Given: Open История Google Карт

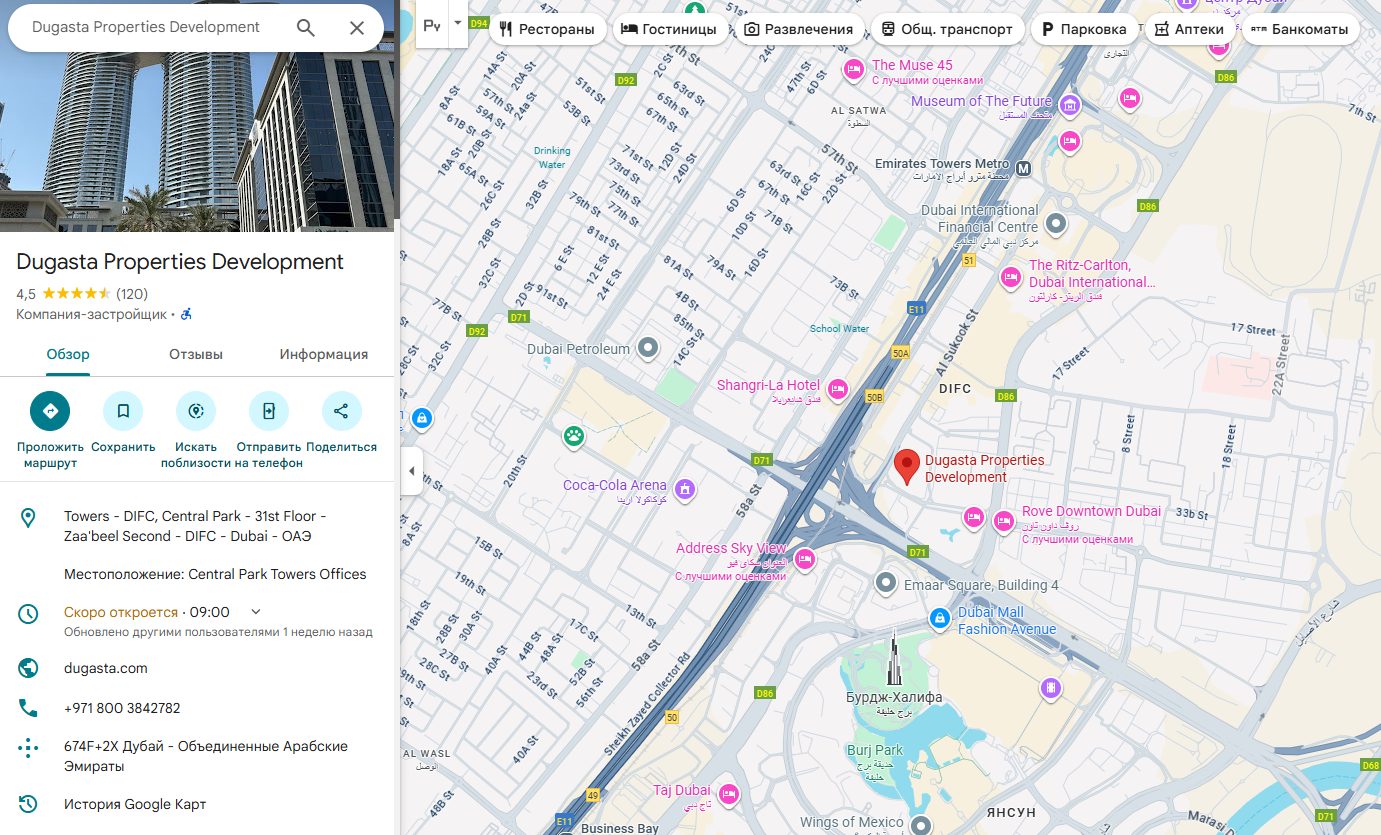Looking at the screenshot, I should (x=135, y=804).
